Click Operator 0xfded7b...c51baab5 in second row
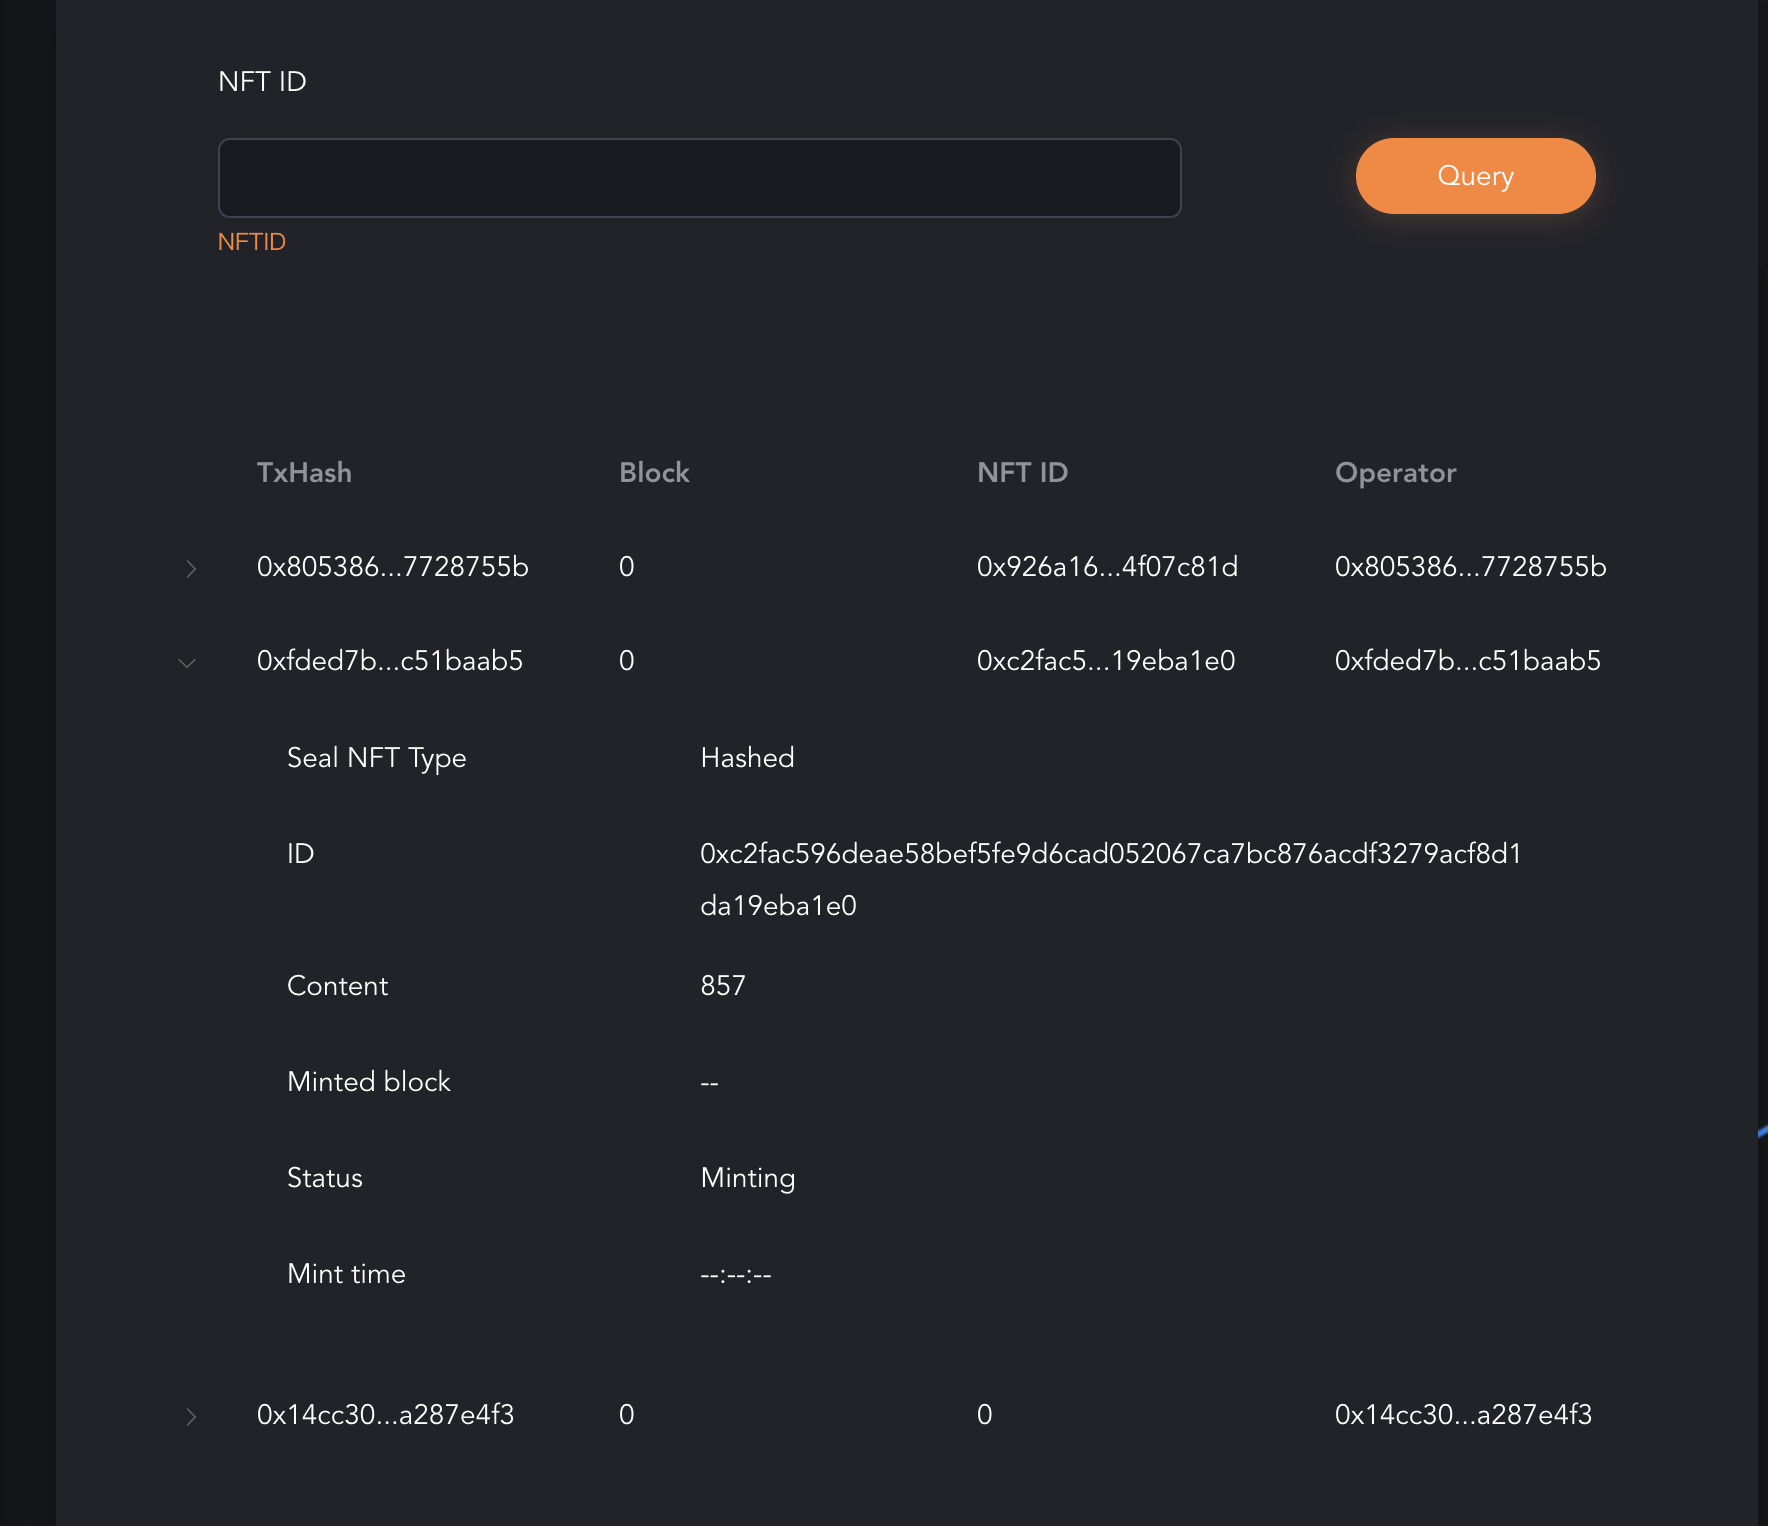 pyautogui.click(x=1467, y=661)
